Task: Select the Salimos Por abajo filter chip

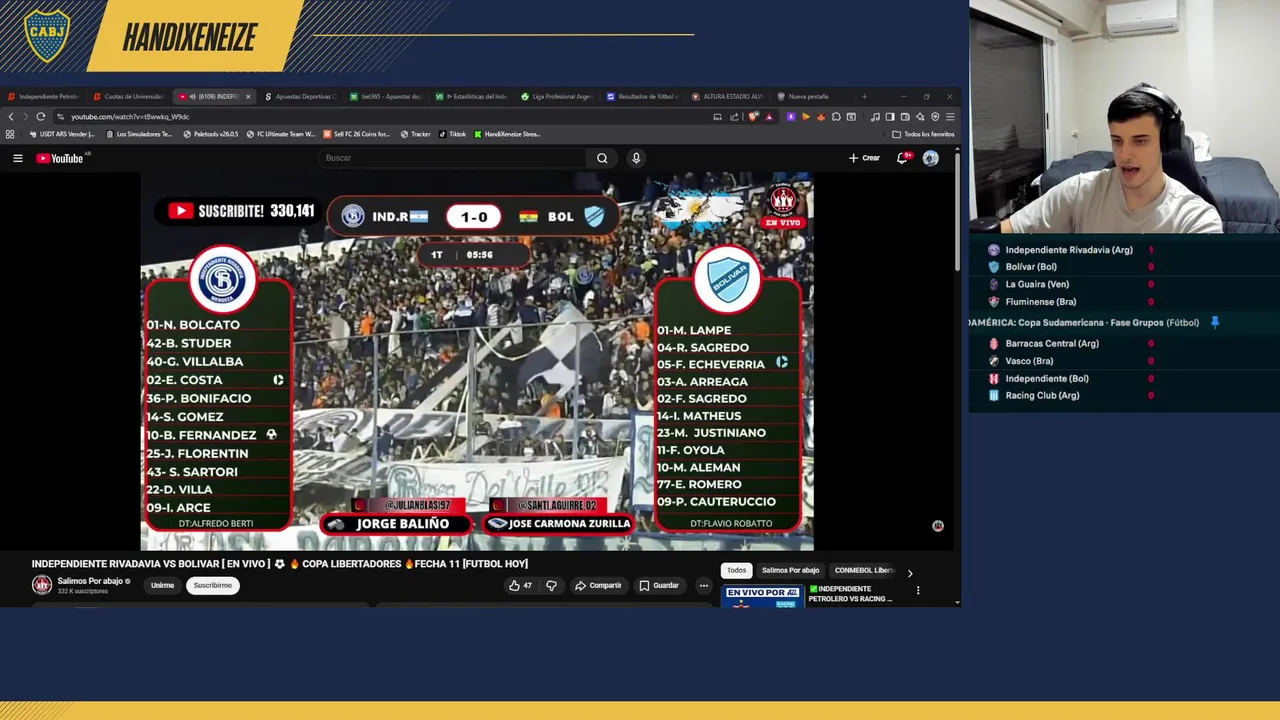Action: coord(790,570)
